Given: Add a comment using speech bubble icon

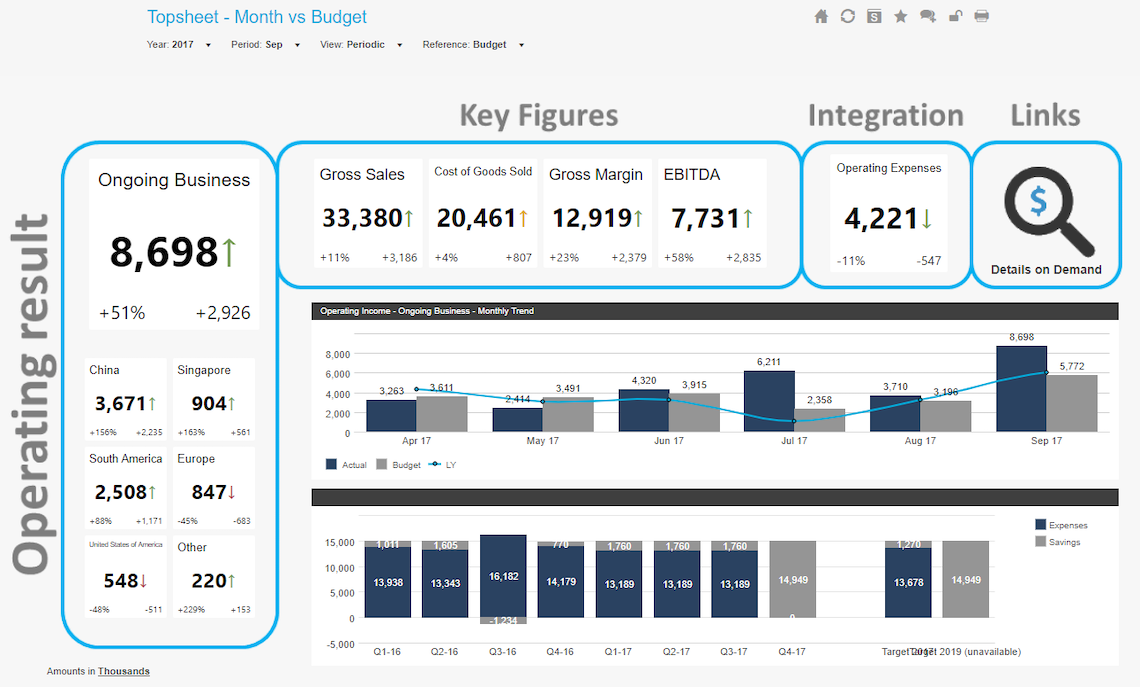Looking at the screenshot, I should 928,17.
